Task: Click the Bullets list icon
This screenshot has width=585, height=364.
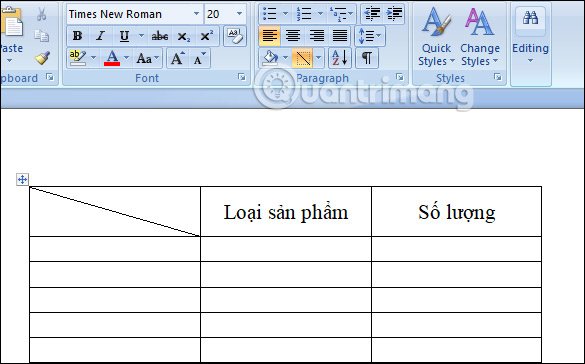Action: [x=270, y=14]
